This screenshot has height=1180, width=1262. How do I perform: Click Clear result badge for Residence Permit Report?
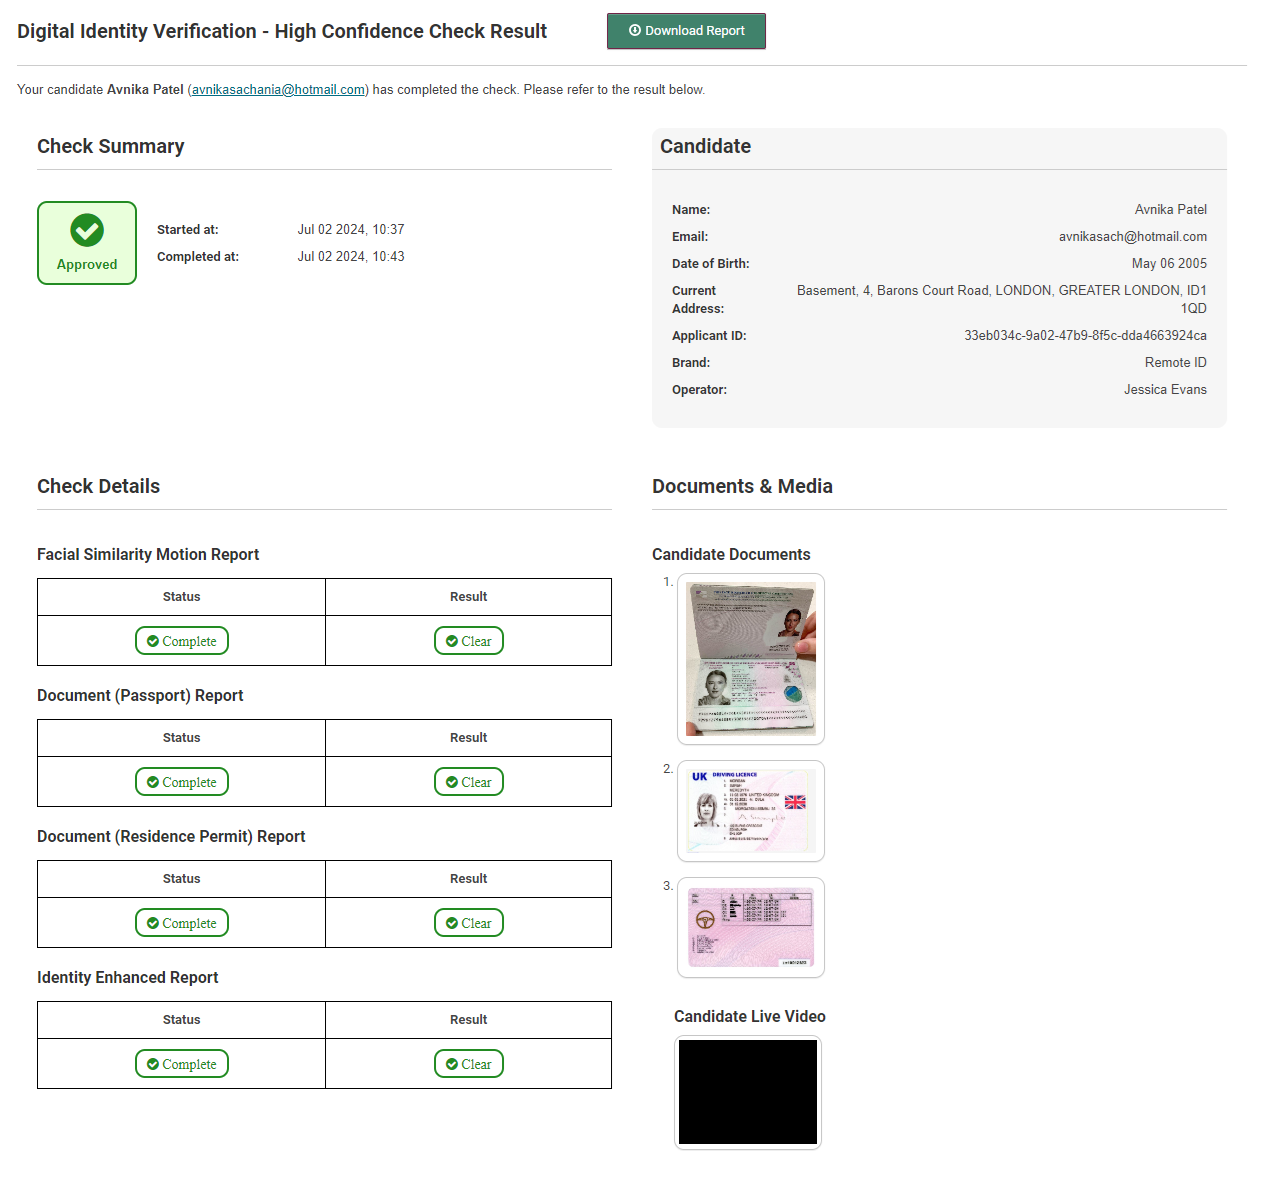click(468, 923)
